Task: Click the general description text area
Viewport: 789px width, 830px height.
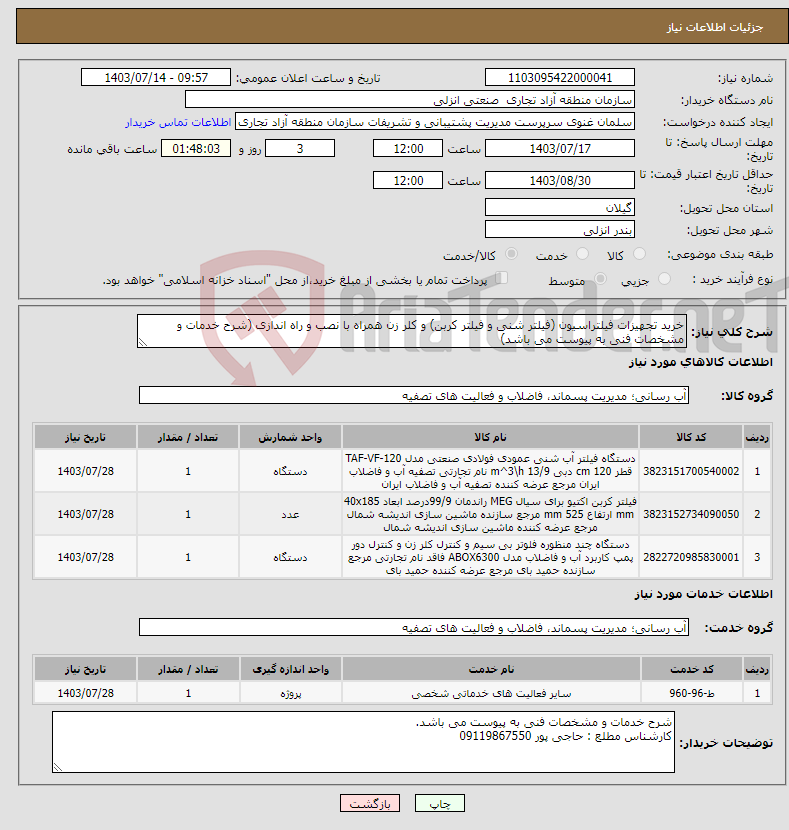Action: pos(412,331)
